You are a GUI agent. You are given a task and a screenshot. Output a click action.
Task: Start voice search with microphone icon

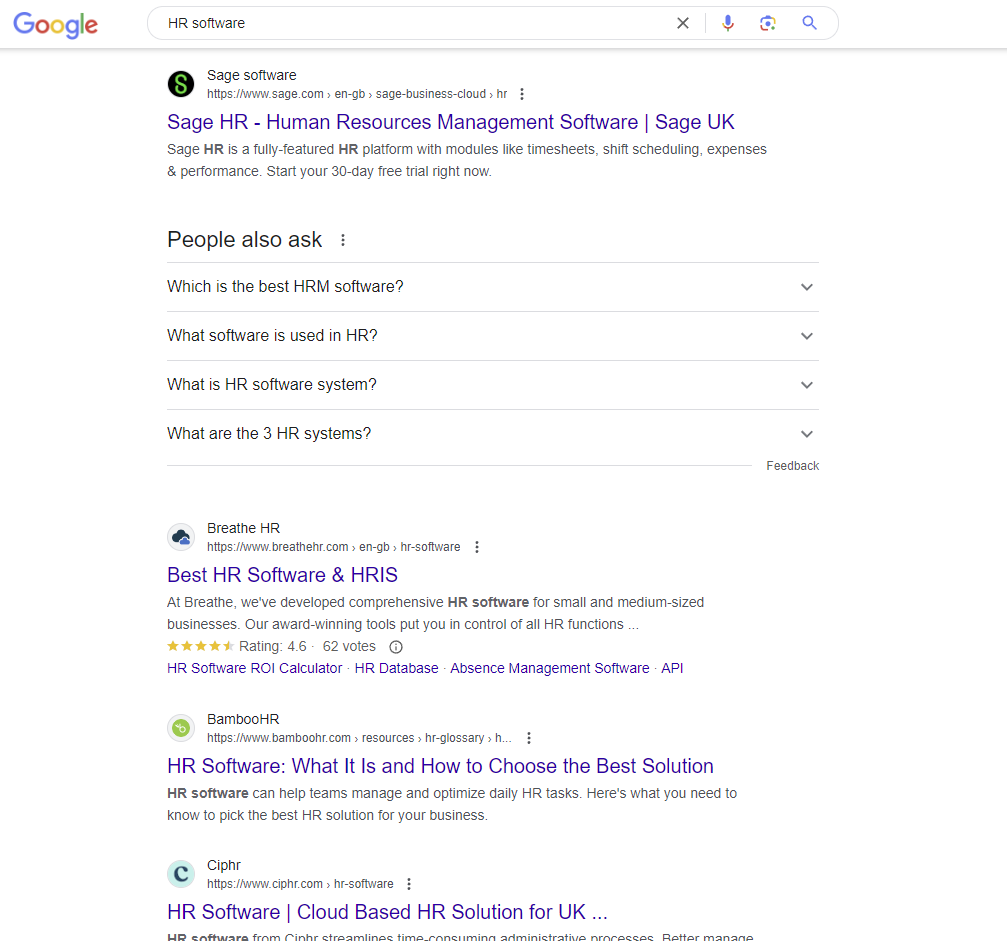tap(728, 23)
